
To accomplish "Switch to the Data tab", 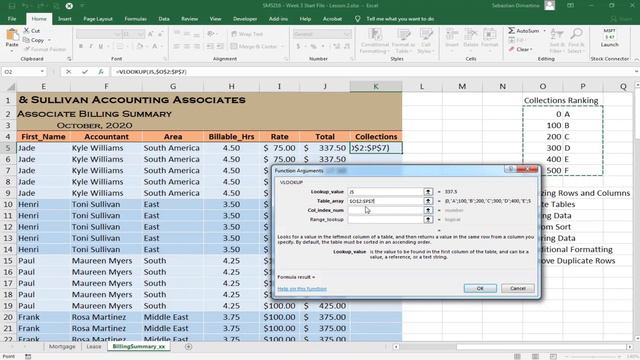I will (x=164, y=19).
